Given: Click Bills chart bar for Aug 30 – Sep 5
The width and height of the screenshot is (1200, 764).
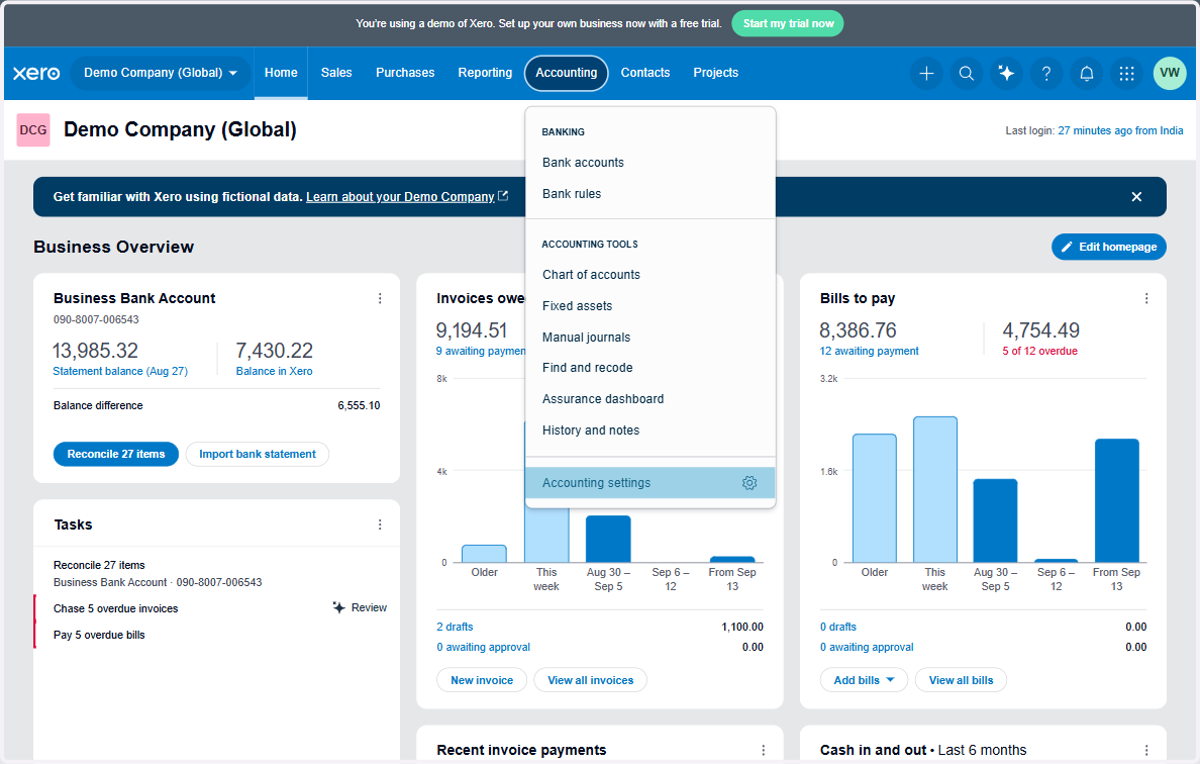Looking at the screenshot, I should click(x=995, y=521).
